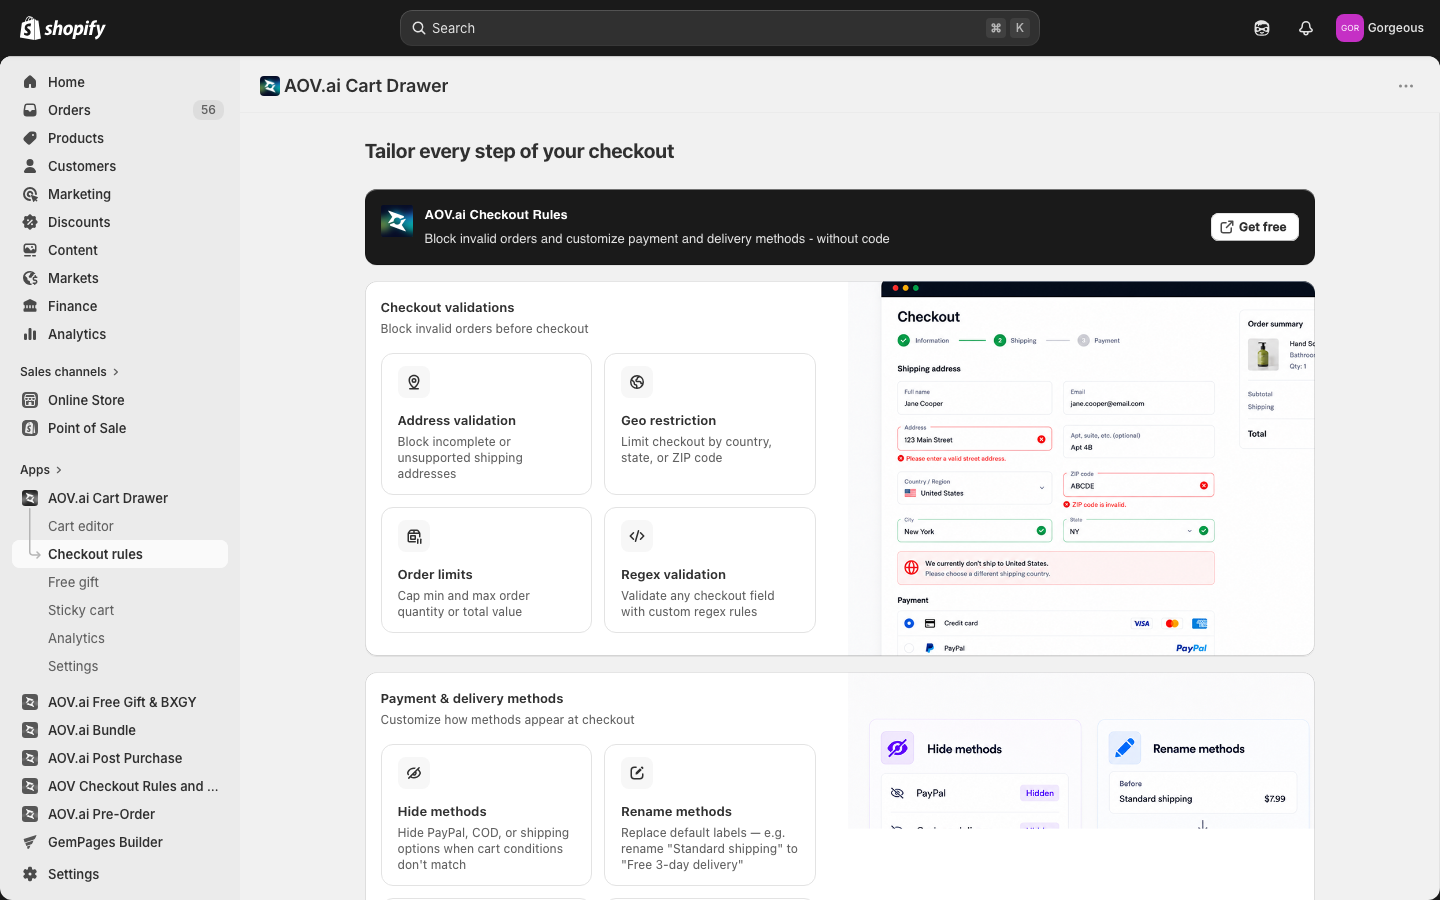Open the sidekick assistant icon in top bar

pos(1262,28)
